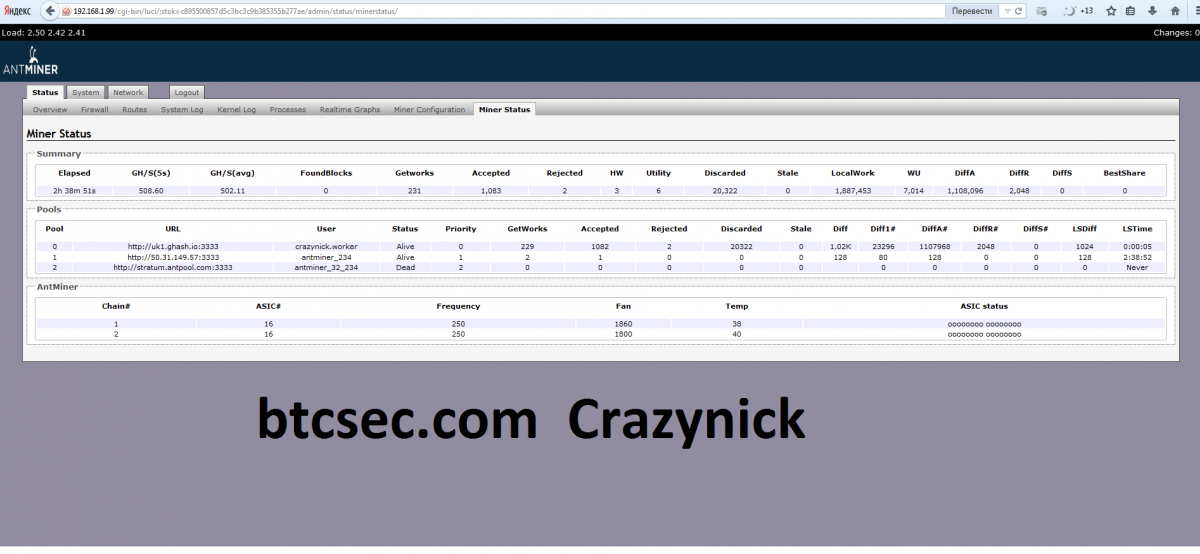Click the Accepted value 1,083 in Summary
Viewport: 1200px width, 554px height.
point(490,190)
